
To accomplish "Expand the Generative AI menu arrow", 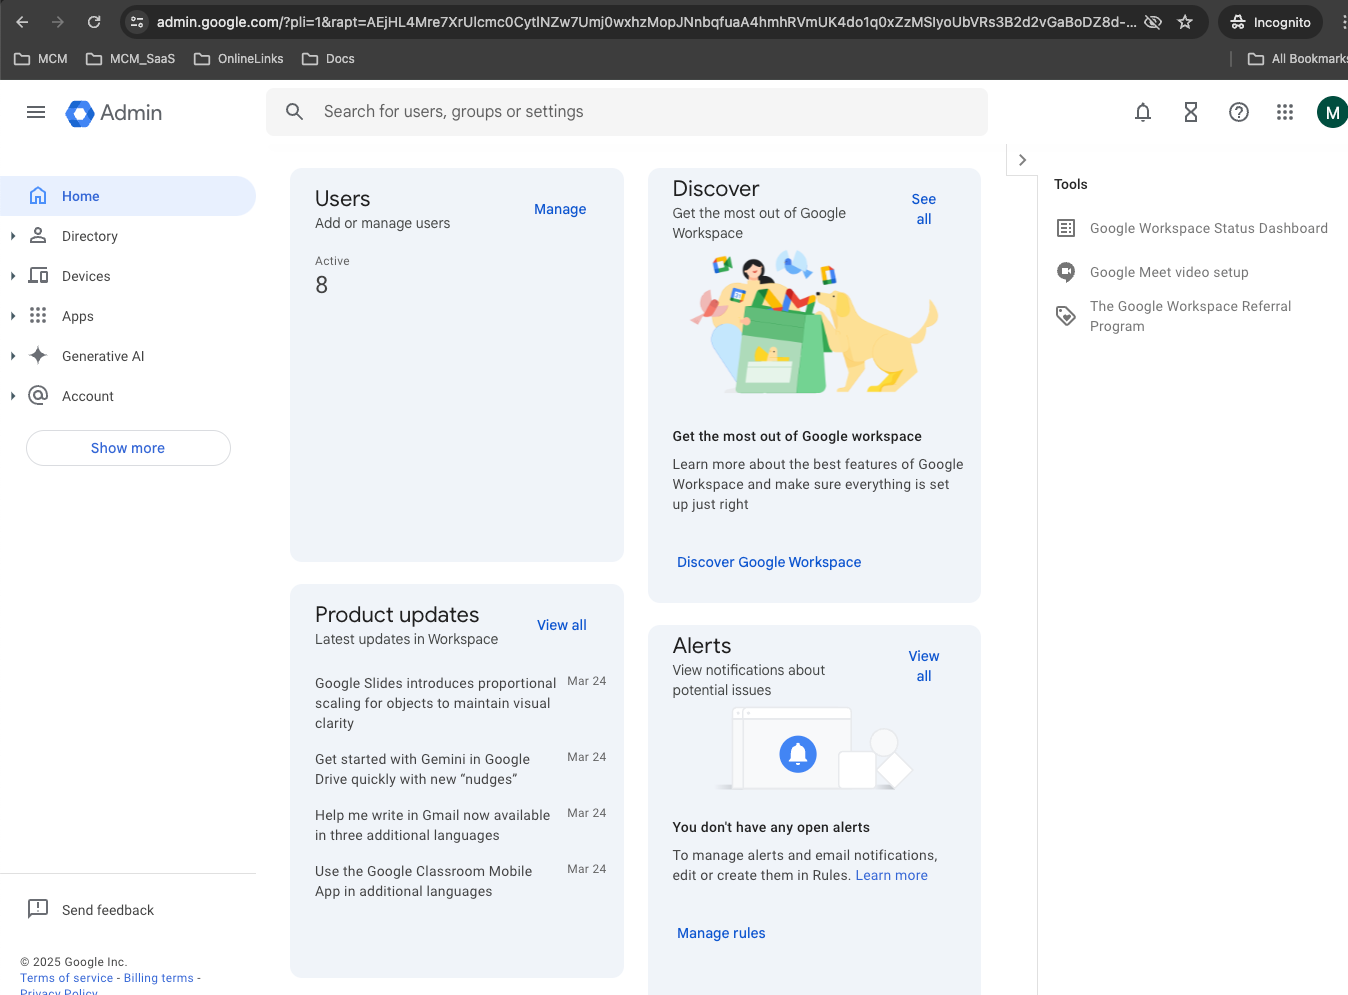I will 13,356.
